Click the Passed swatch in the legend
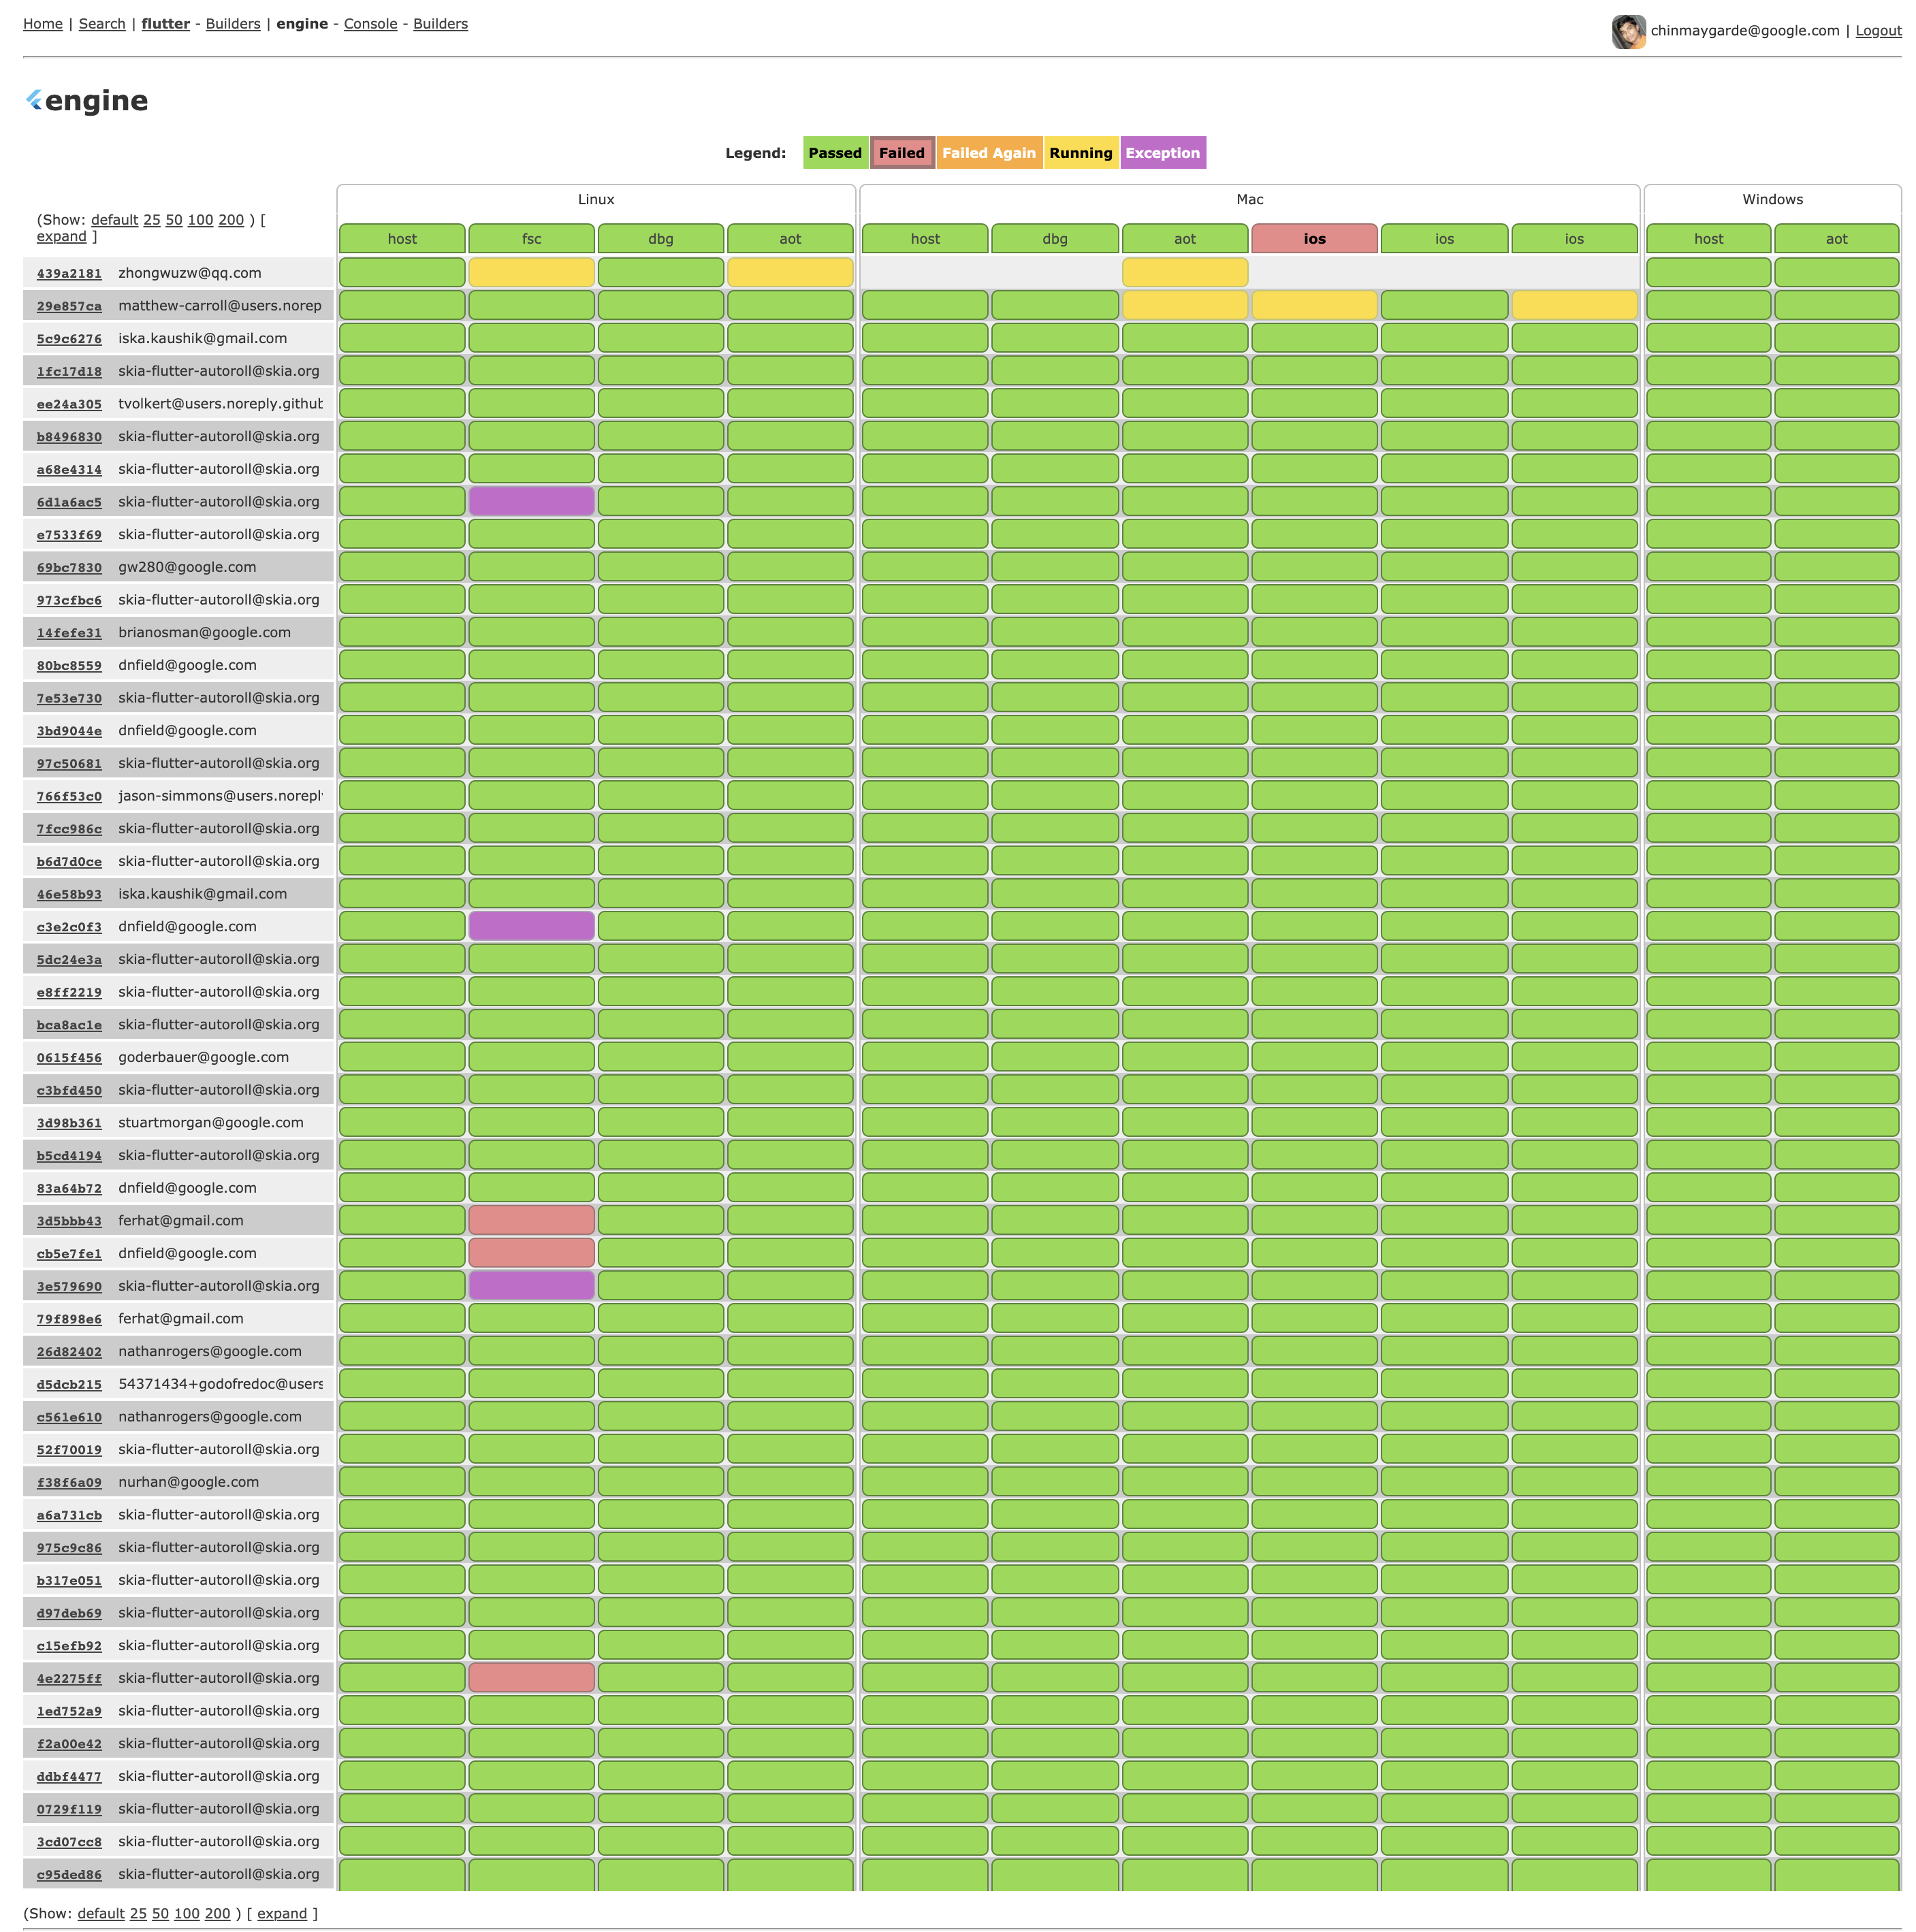 coord(835,152)
